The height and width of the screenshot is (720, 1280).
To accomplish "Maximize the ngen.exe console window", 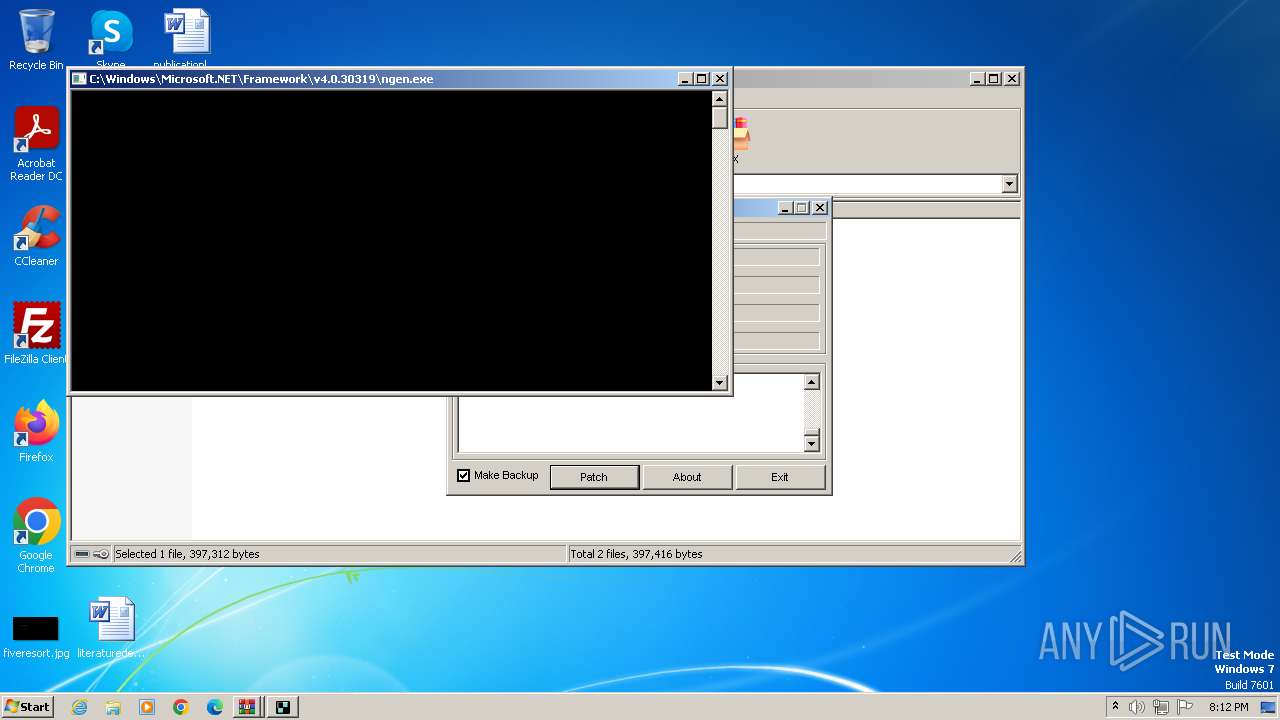I will (702, 79).
